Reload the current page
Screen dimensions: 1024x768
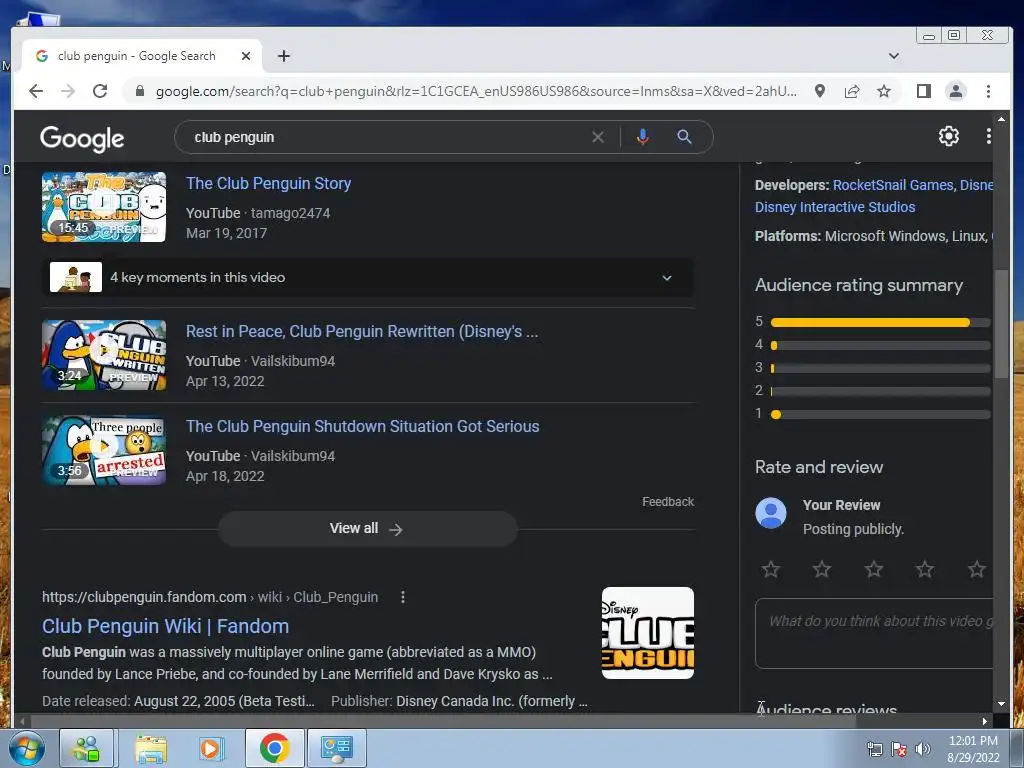tap(100, 91)
